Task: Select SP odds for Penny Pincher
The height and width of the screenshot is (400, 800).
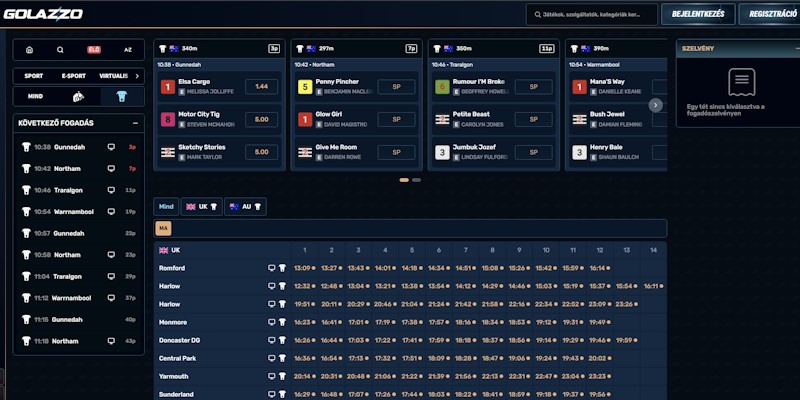Action: point(396,87)
